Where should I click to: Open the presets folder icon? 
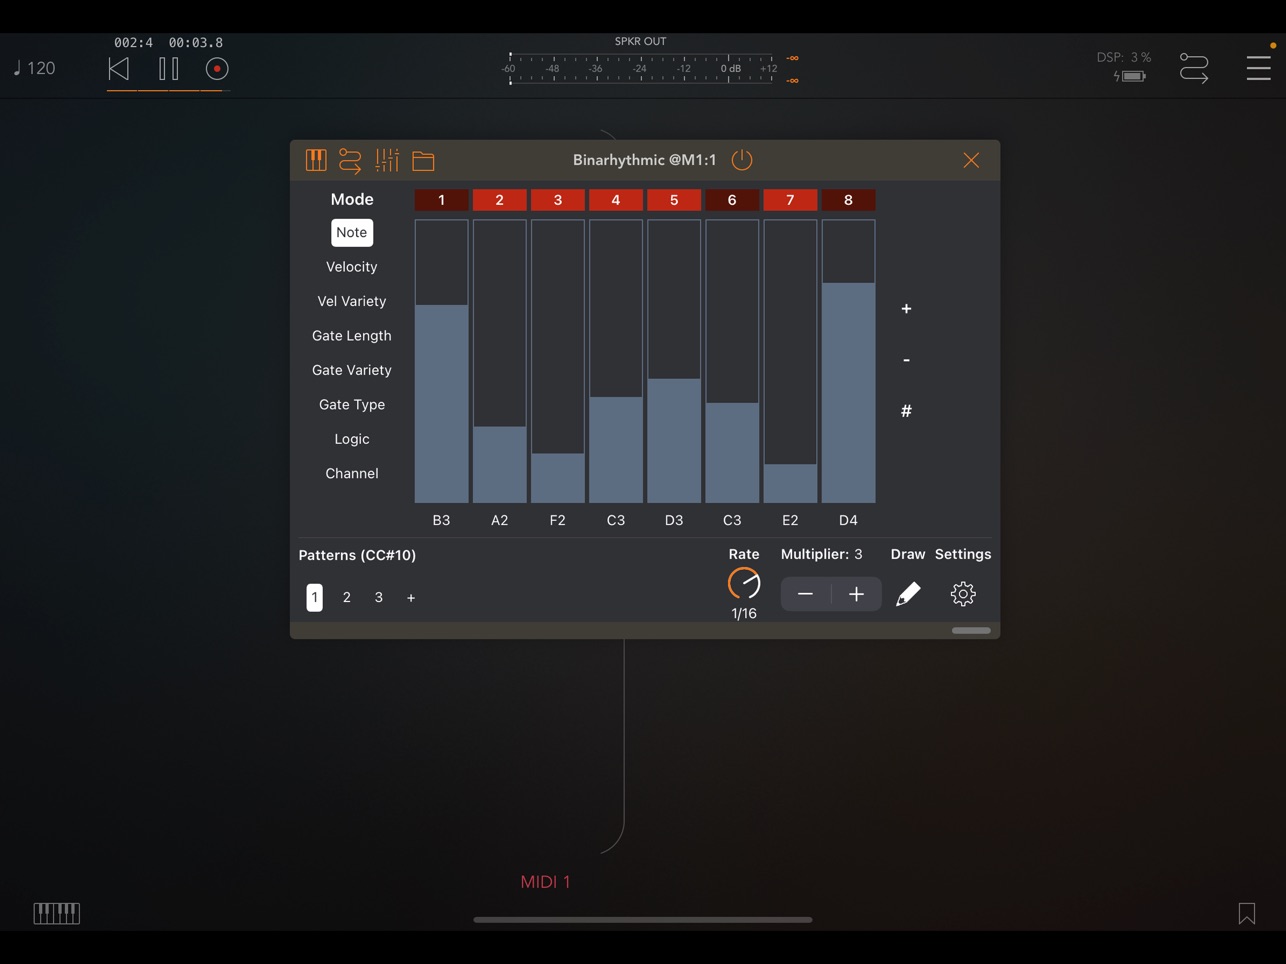[423, 160]
